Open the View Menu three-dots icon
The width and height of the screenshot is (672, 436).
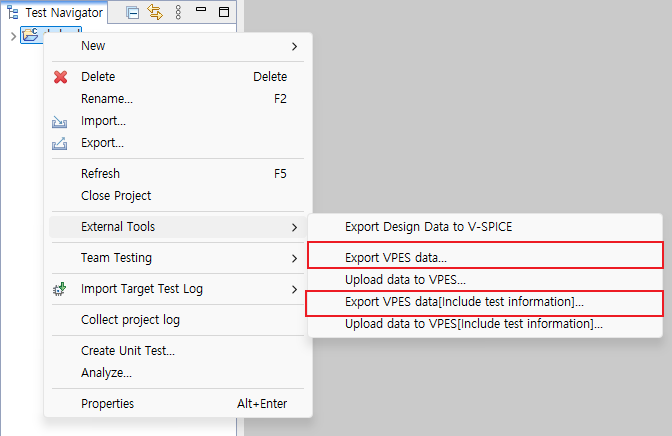178,12
